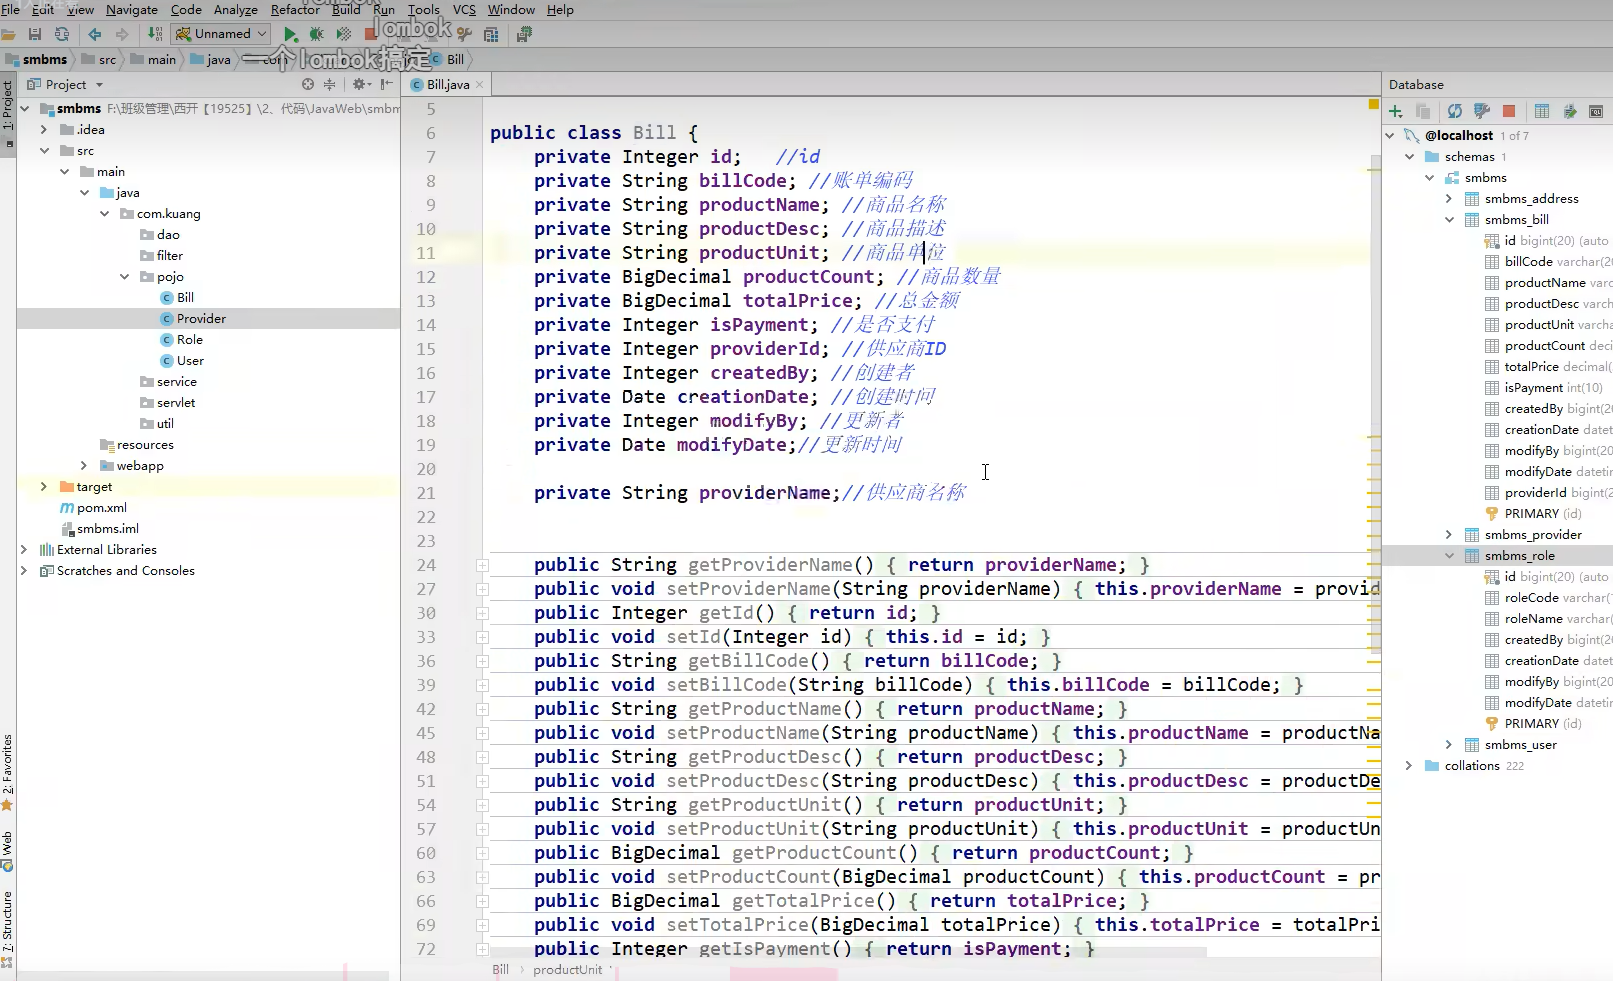Open the SQL console icon
The width and height of the screenshot is (1613, 981).
tap(1596, 111)
